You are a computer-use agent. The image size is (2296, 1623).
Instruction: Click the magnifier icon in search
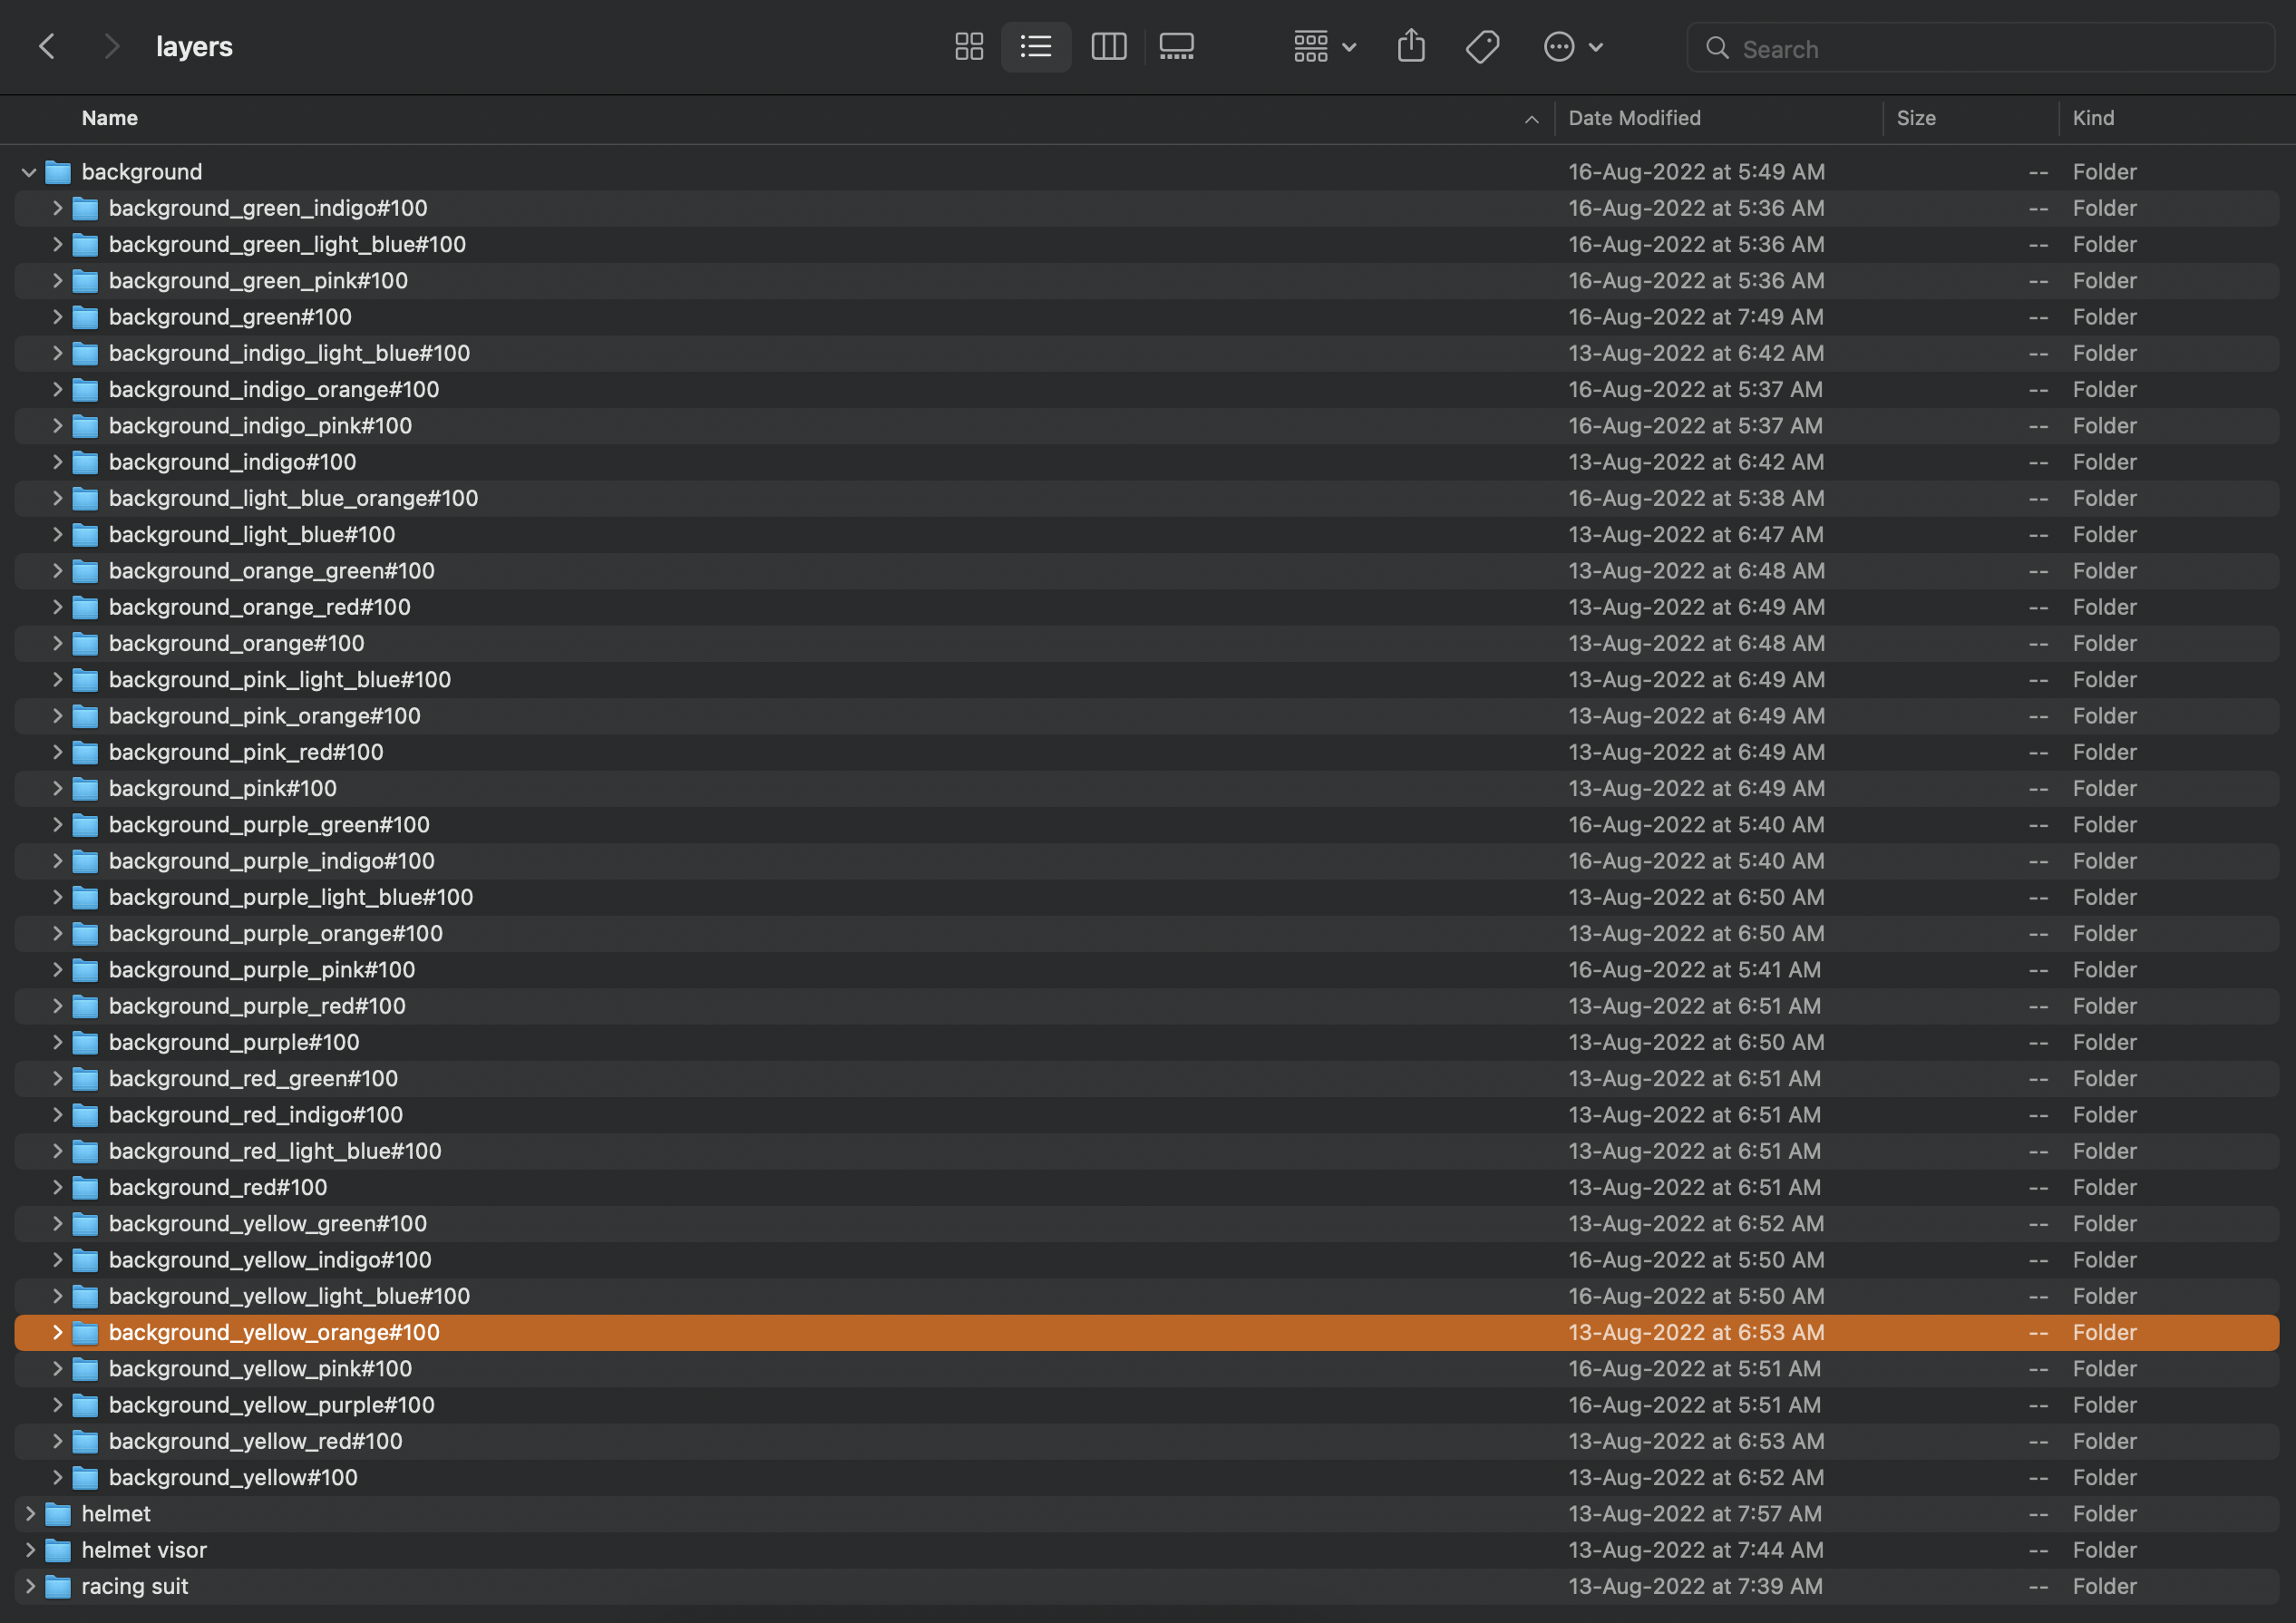(x=1717, y=48)
